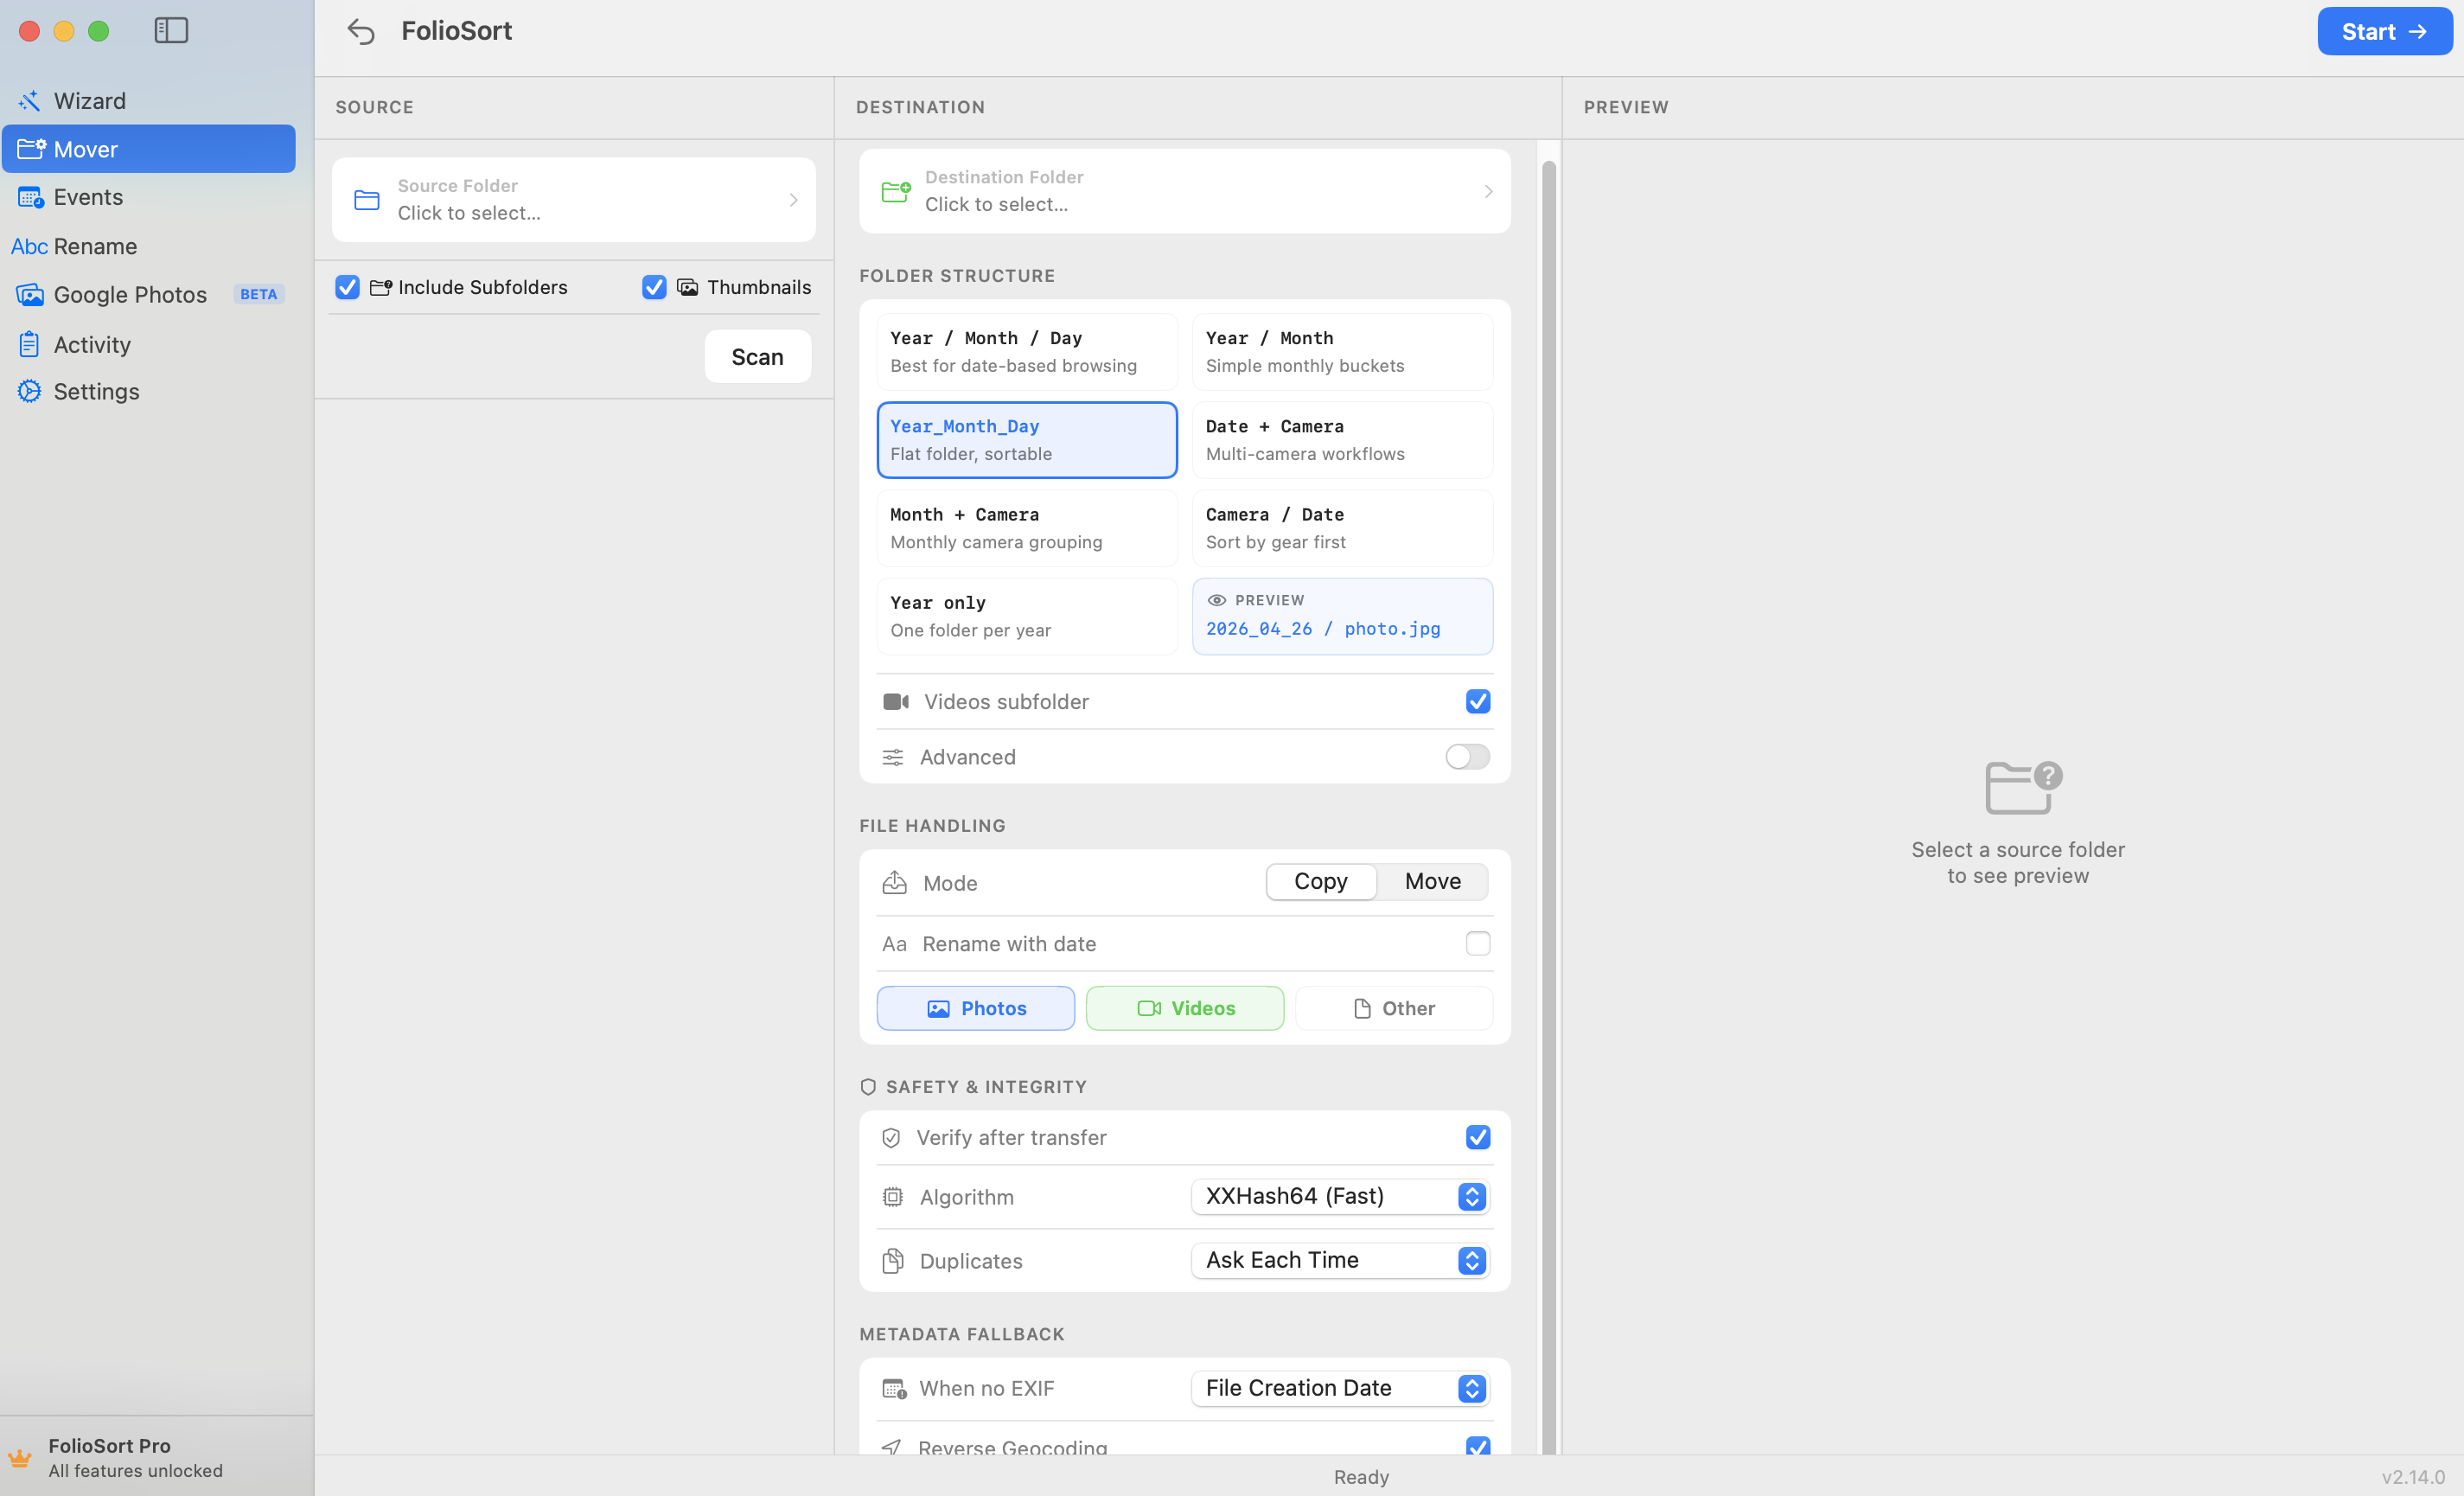Click the back arrow icon beside FolioSort

(361, 31)
